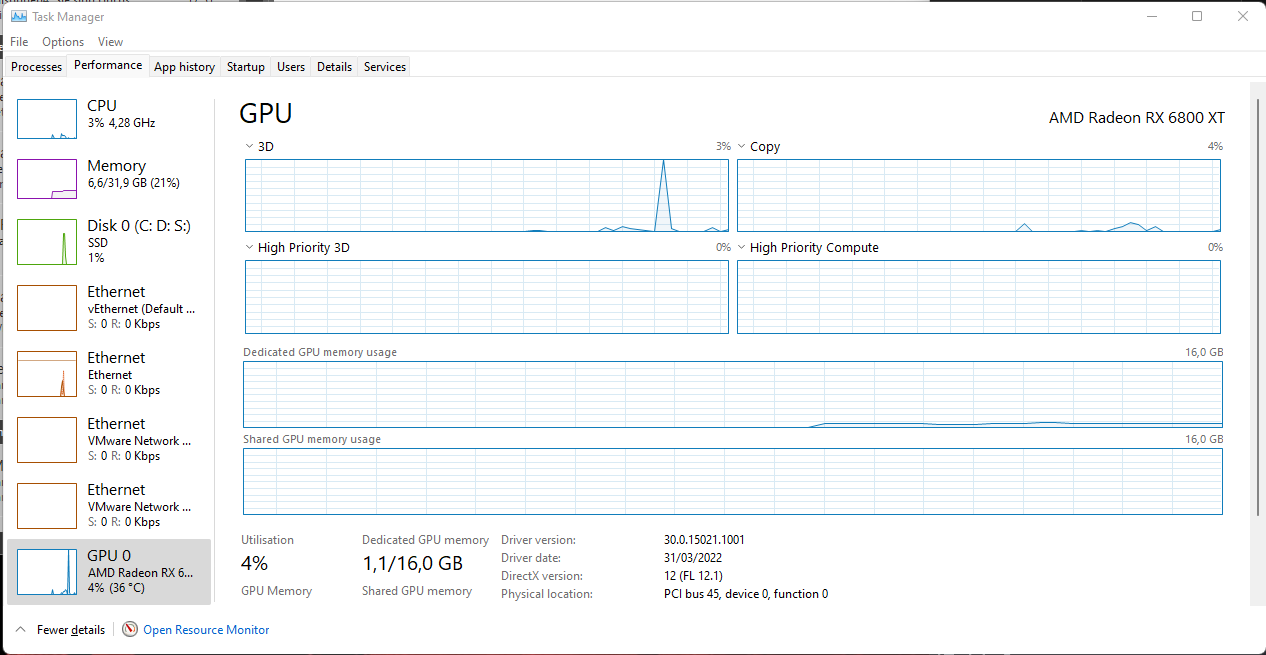Click Open Resource Monitor link
1266x655 pixels.
(x=206, y=630)
